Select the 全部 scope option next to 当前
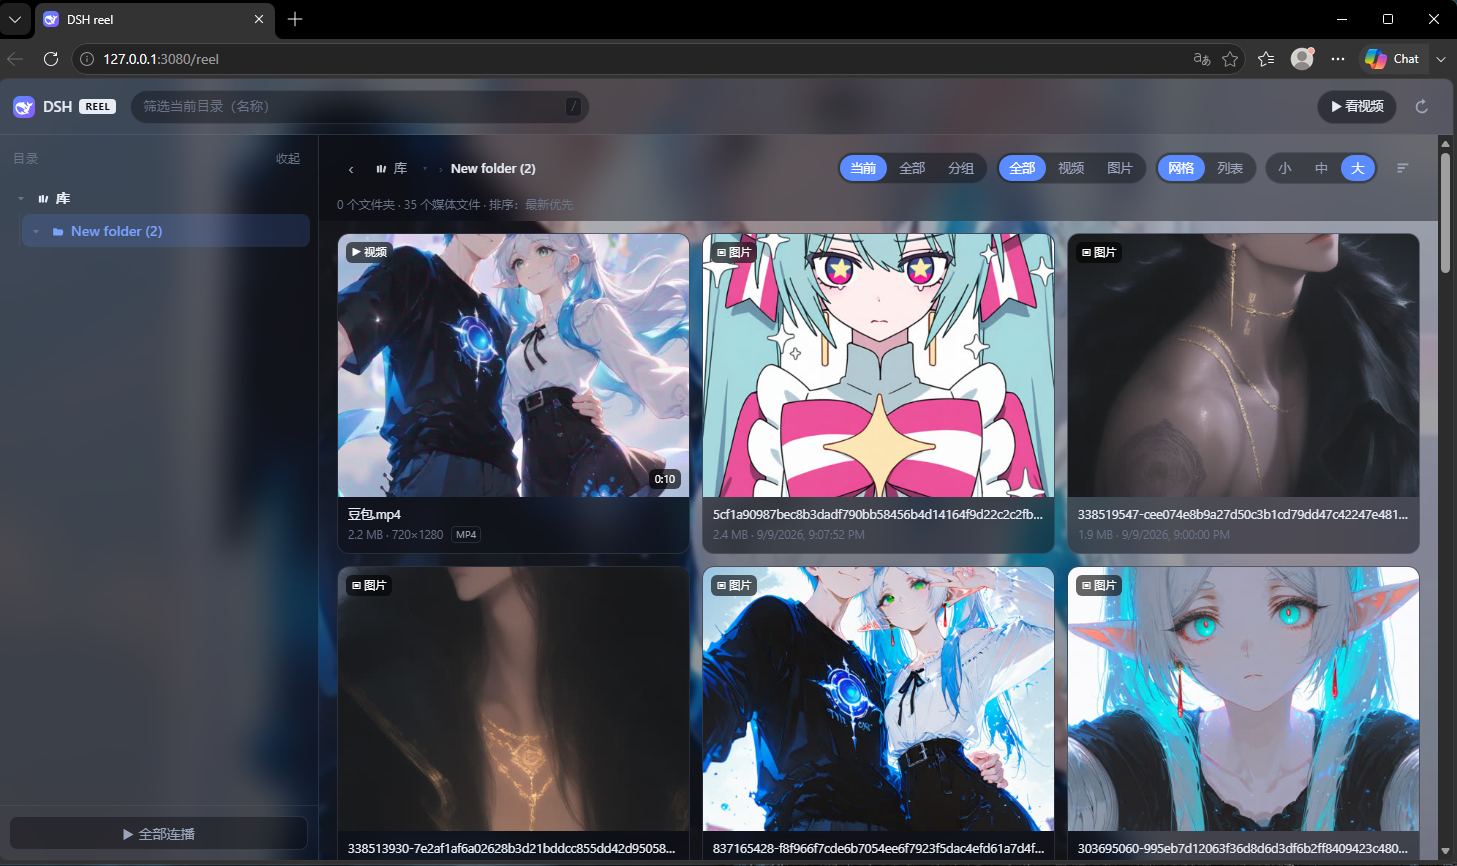The width and height of the screenshot is (1457, 866). [912, 168]
